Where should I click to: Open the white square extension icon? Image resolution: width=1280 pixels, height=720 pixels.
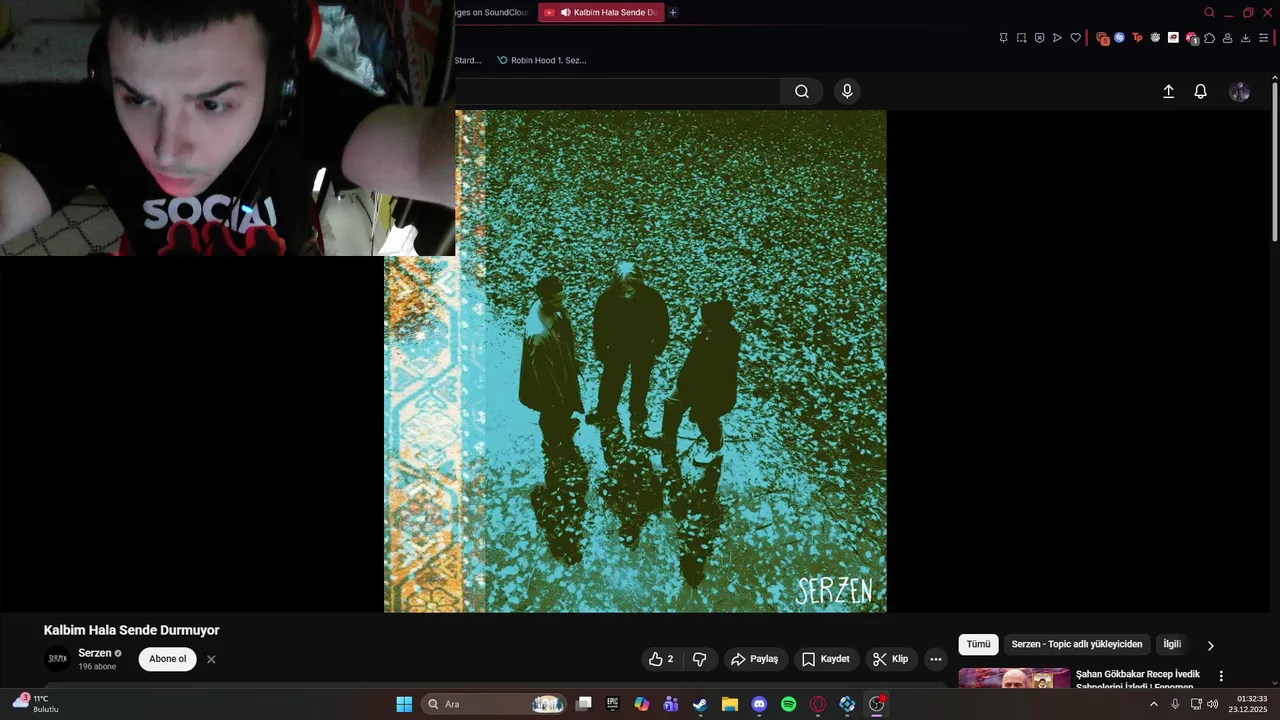1173,38
